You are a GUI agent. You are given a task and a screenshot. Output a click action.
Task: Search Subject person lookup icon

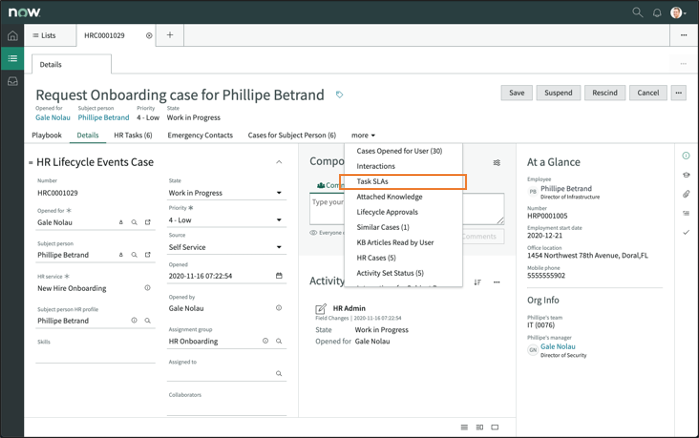[134, 255]
